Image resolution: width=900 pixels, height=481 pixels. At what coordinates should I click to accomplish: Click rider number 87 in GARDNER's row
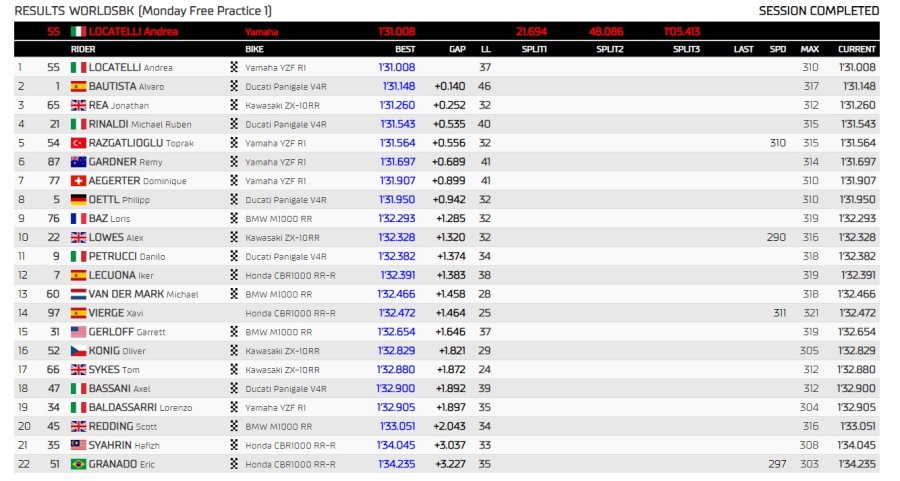[x=53, y=162]
